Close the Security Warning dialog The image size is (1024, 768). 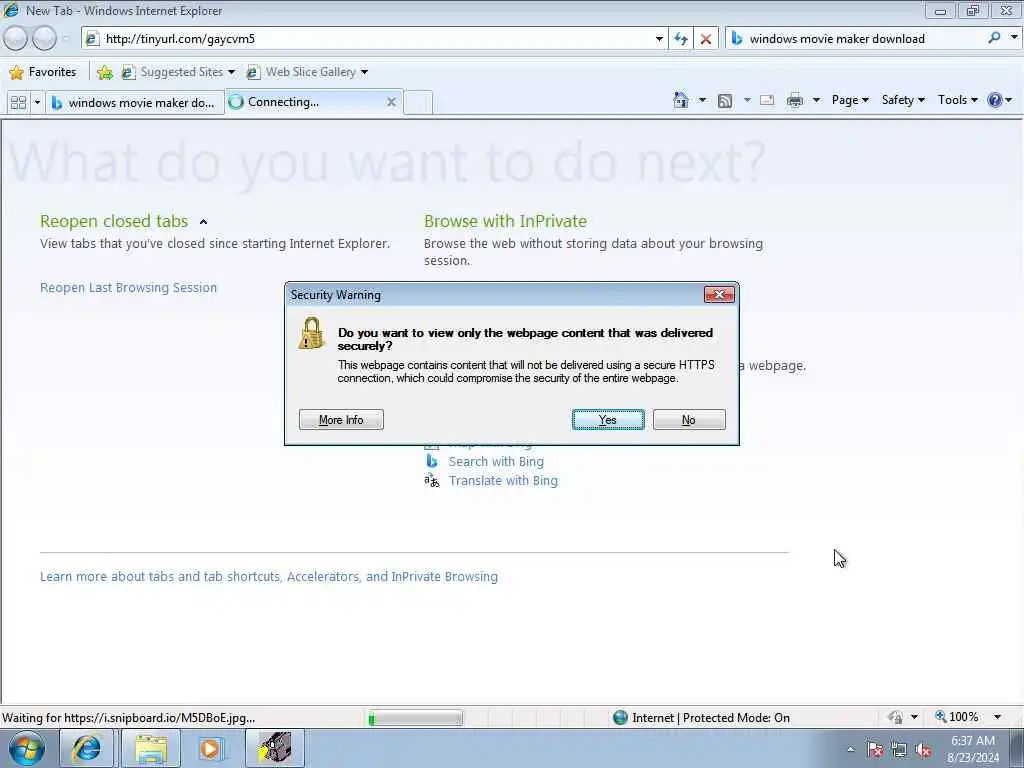tap(719, 295)
